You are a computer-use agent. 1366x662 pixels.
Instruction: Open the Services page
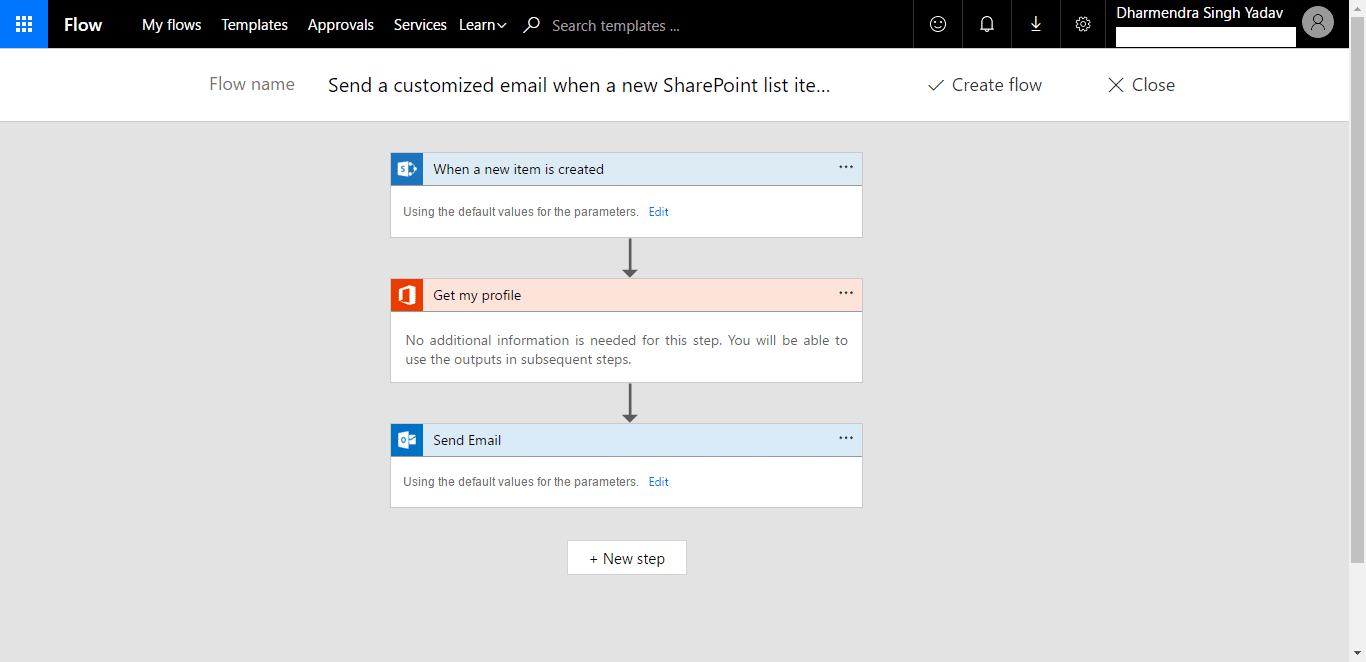[x=420, y=25]
